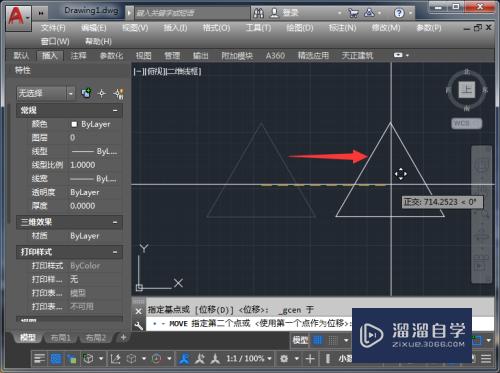
Task: Click the 材质 ByLayer value
Action: [x=85, y=236]
